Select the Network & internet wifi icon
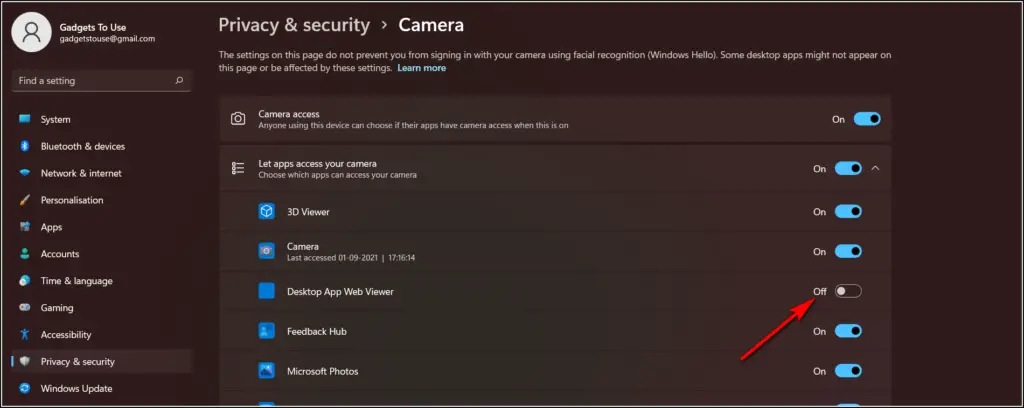 click(x=25, y=173)
